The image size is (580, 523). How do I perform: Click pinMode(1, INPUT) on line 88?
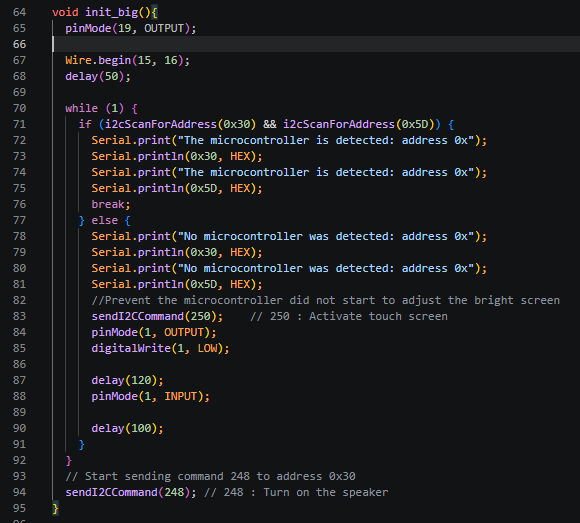151,397
